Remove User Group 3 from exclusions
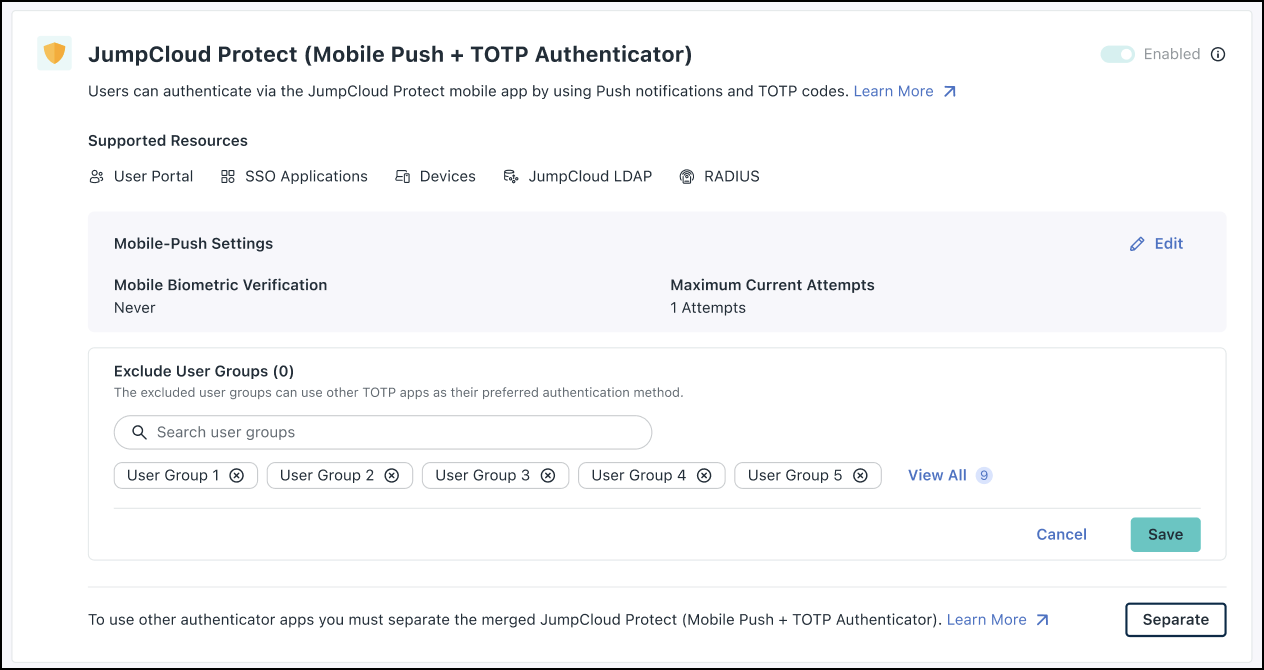 pyautogui.click(x=548, y=475)
